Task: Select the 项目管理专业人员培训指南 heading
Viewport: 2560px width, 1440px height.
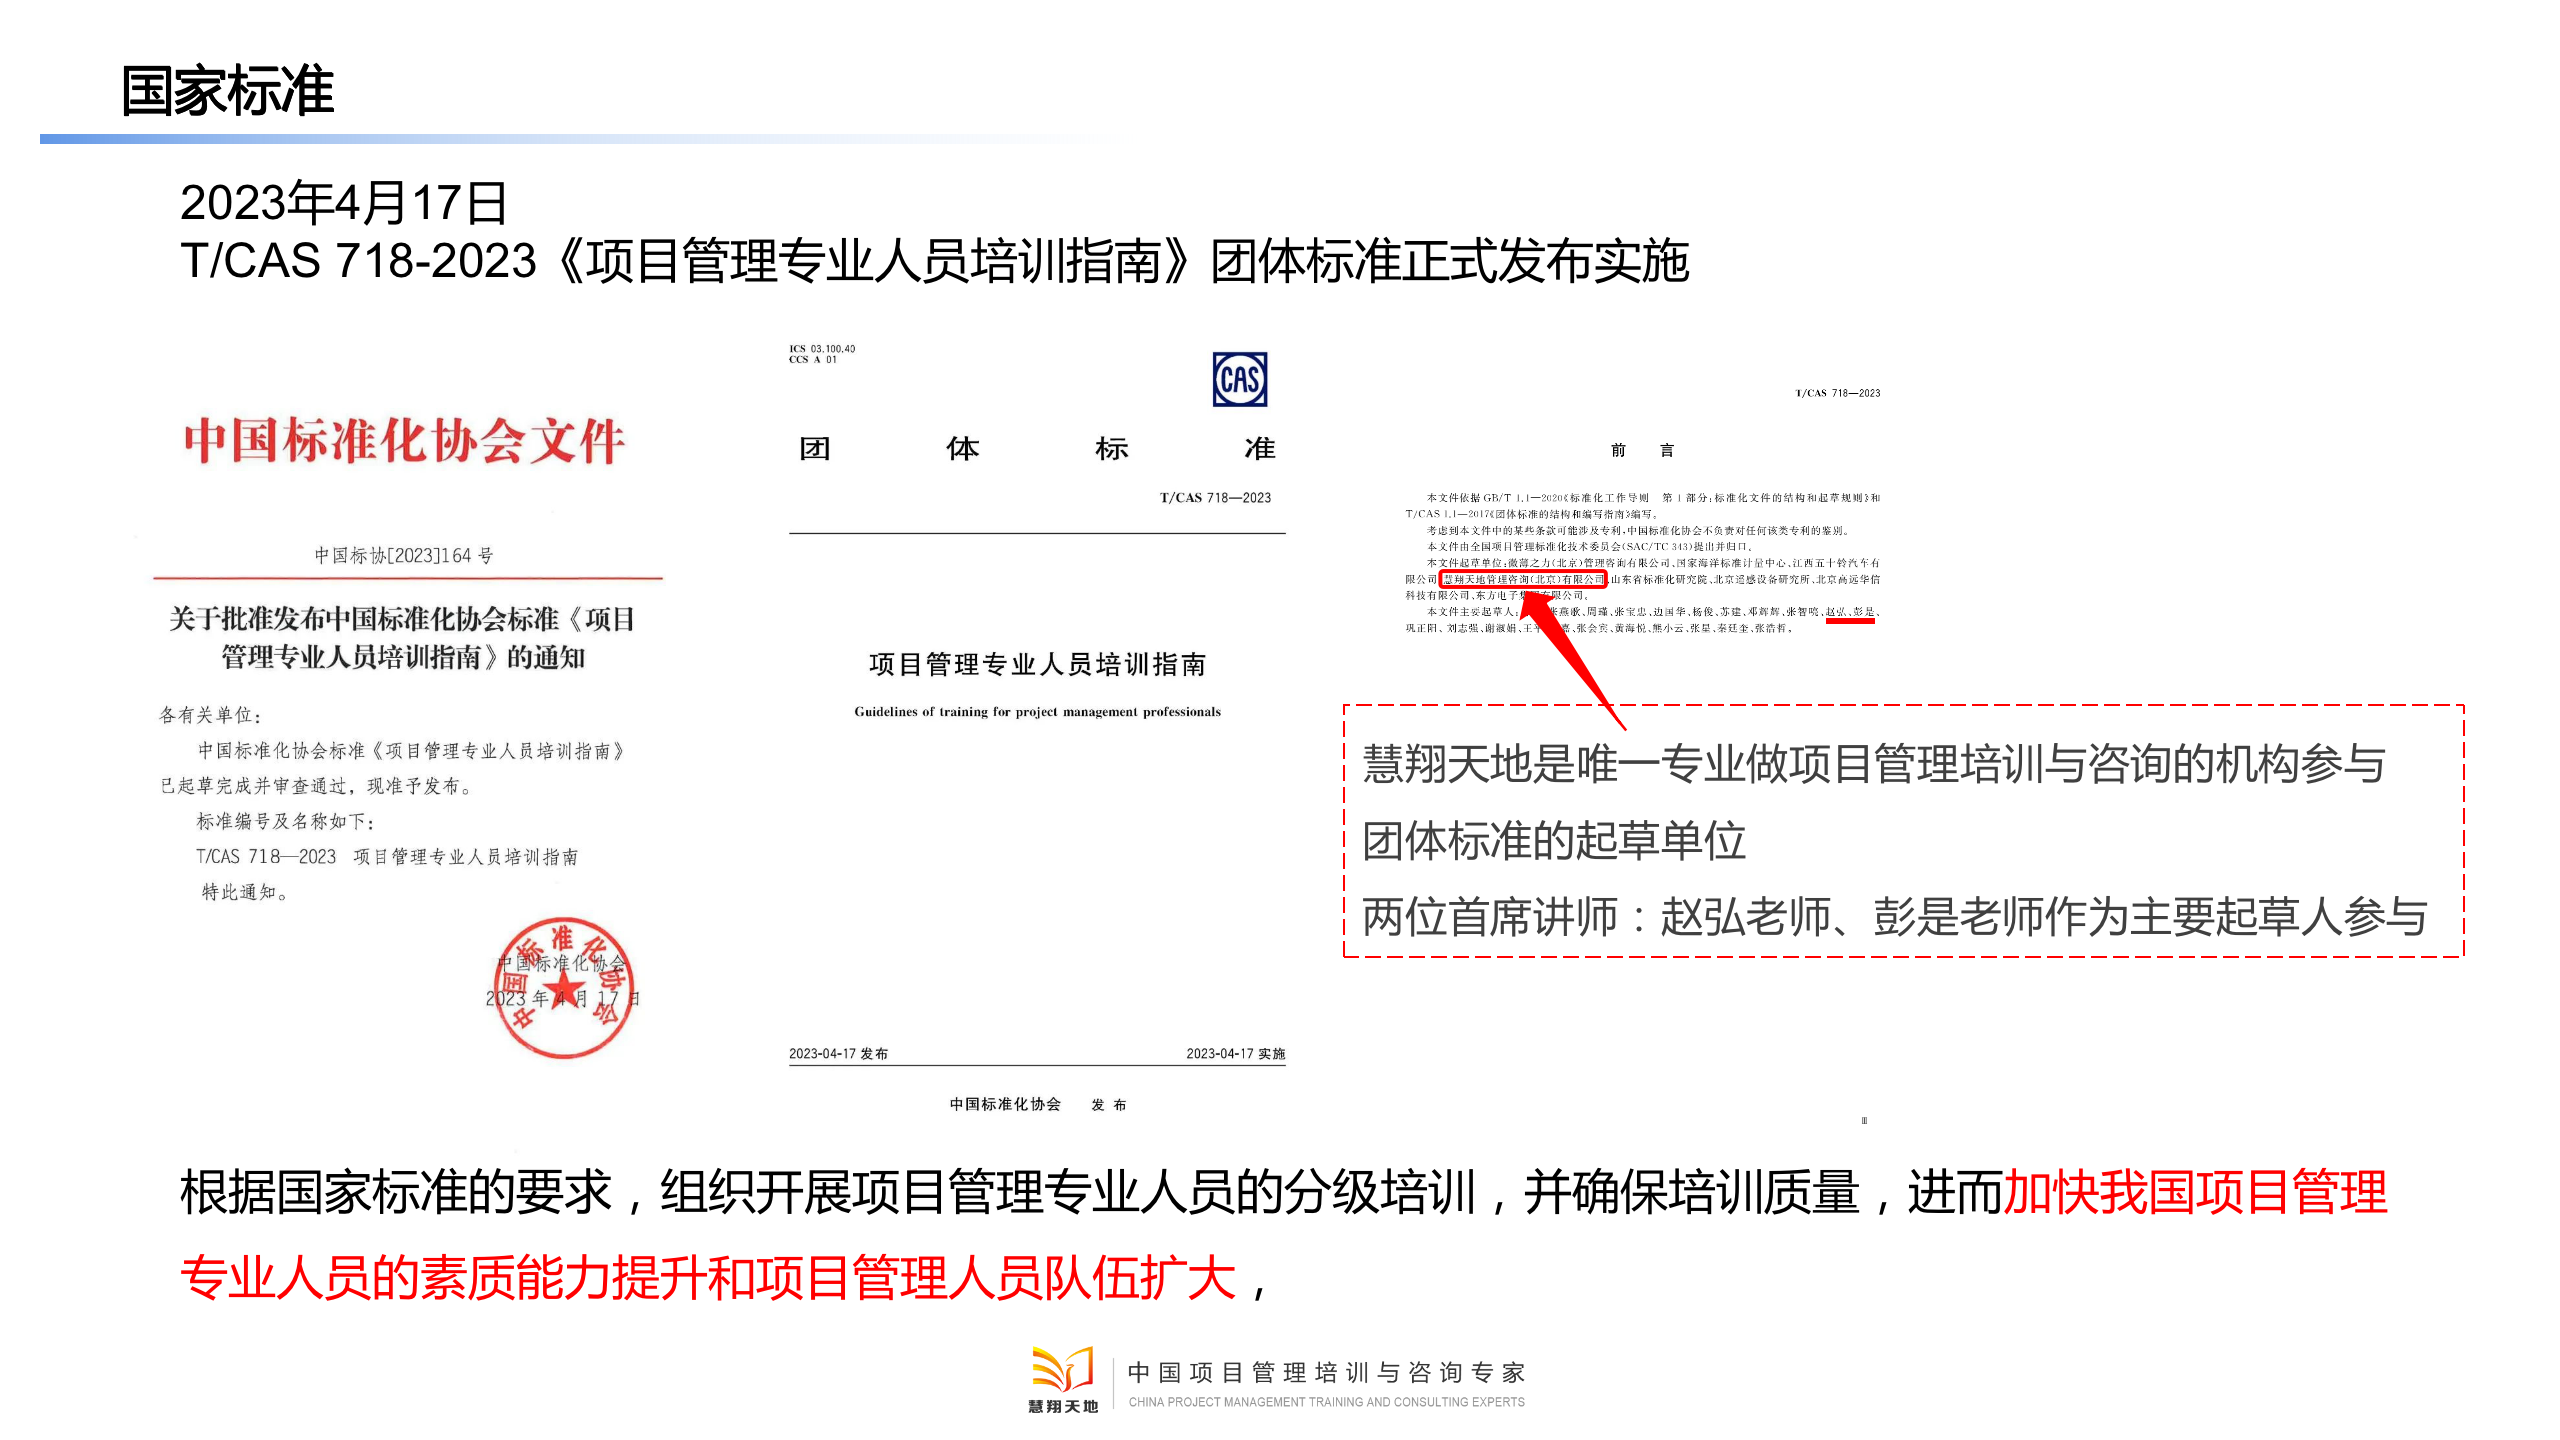Action: click(1035, 663)
